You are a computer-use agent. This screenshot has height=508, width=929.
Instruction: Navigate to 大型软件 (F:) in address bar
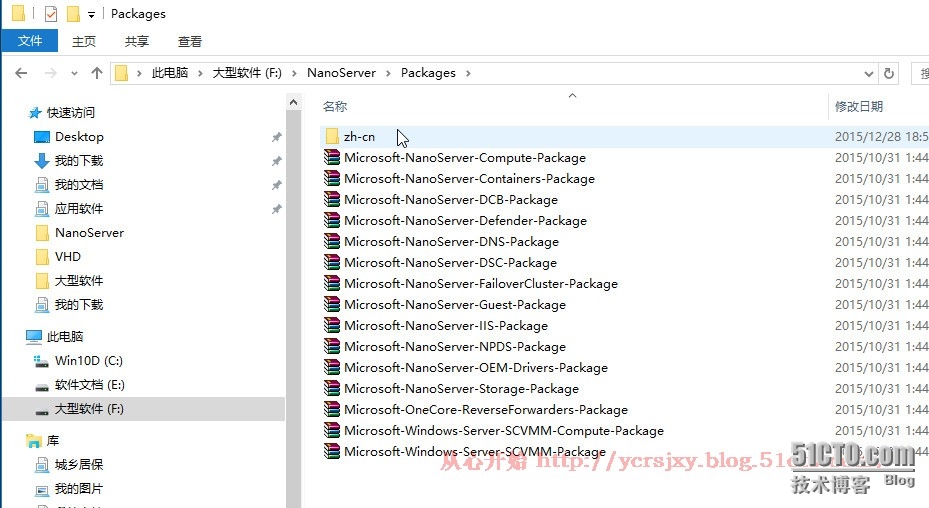coord(247,73)
